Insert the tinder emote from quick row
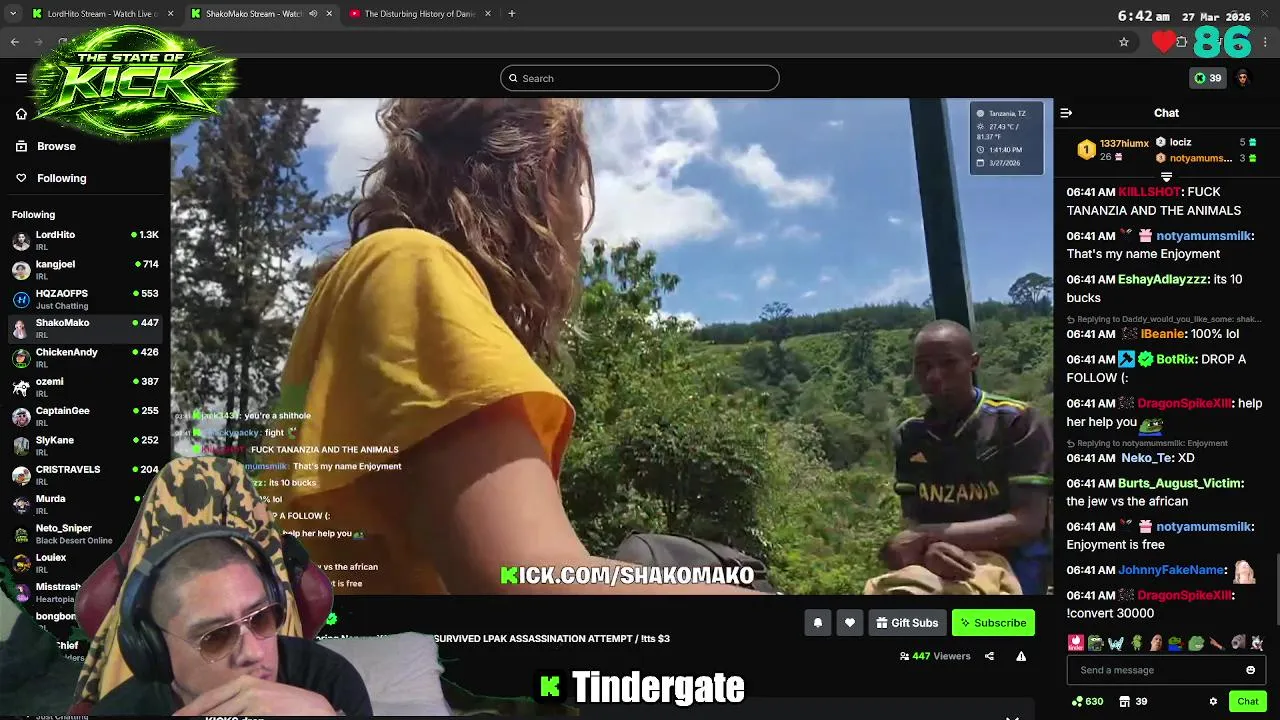Viewport: 1280px width, 720px height. coord(1075,643)
